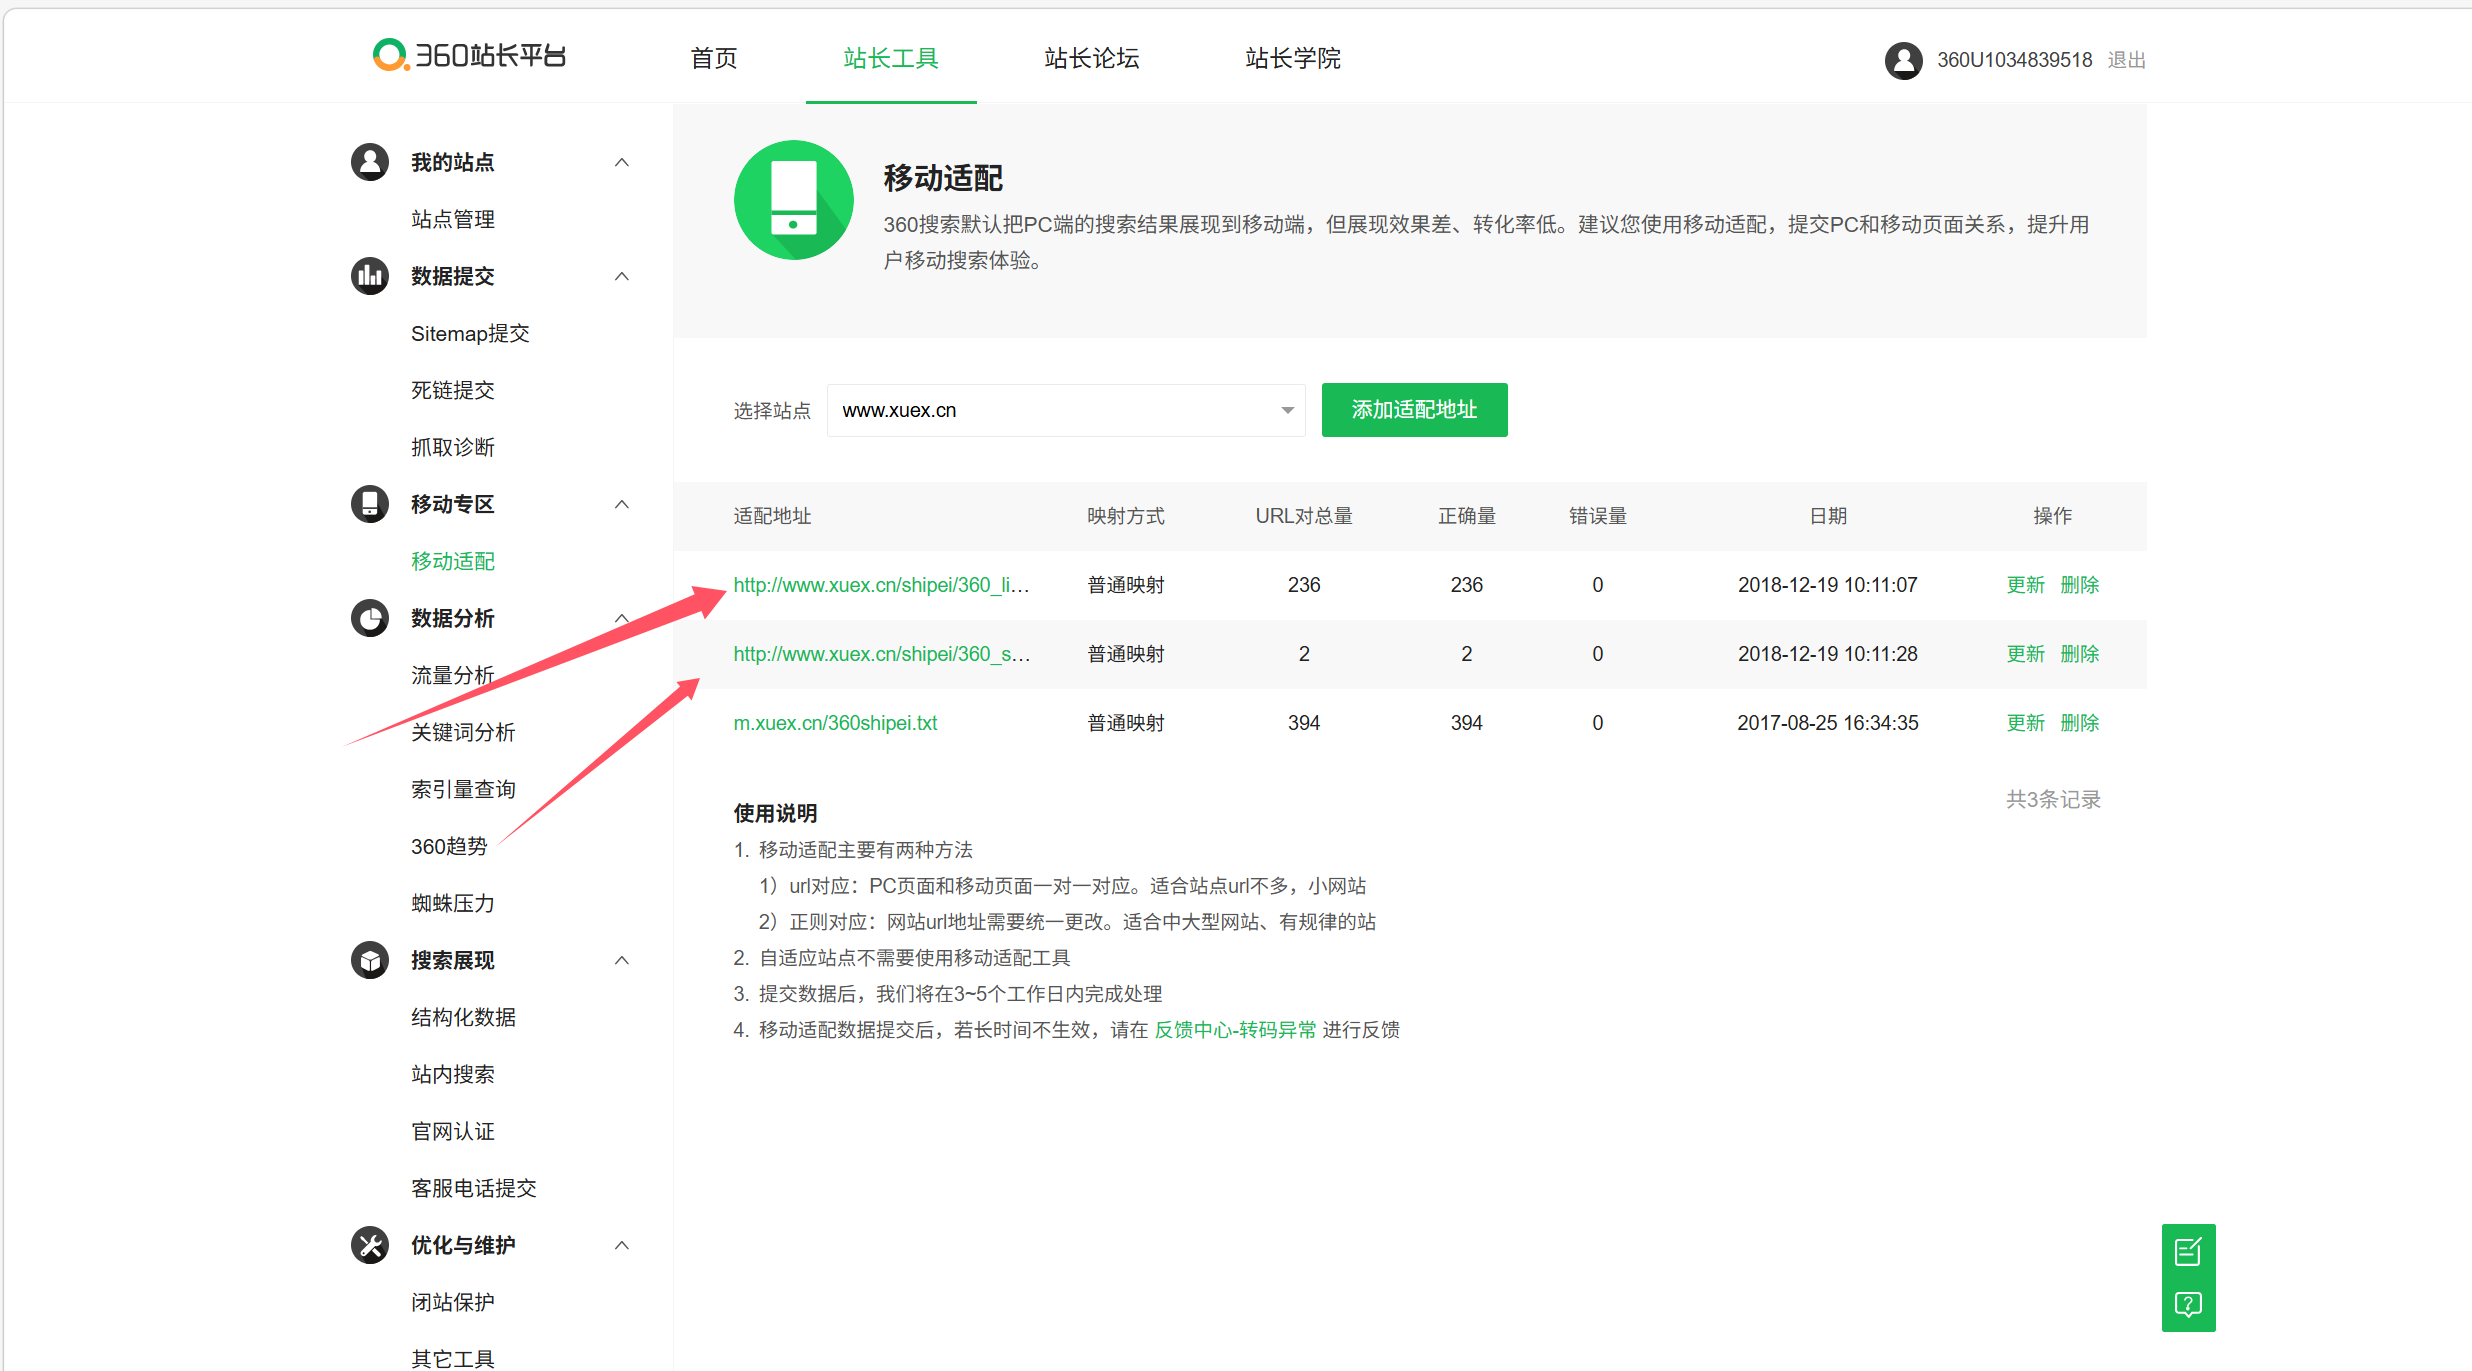Select 移动适配 in sidebar
The height and width of the screenshot is (1371, 2472).
pos(453,561)
